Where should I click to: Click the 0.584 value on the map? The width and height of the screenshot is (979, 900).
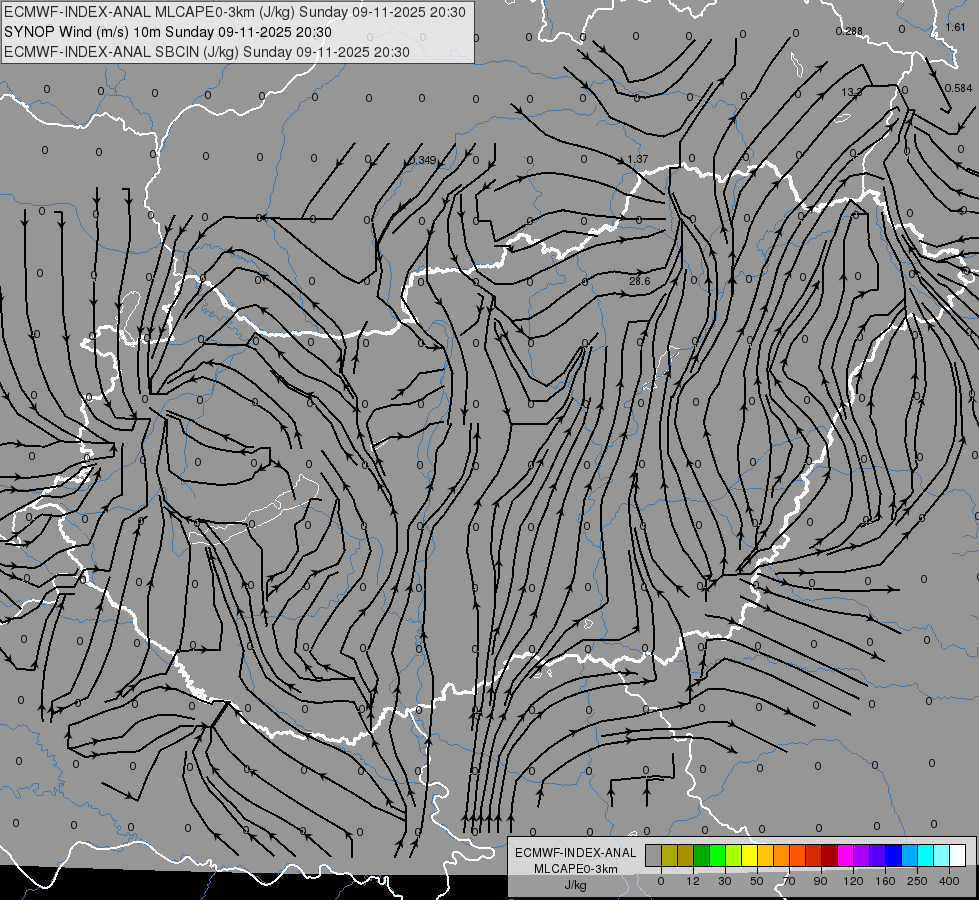point(958,88)
